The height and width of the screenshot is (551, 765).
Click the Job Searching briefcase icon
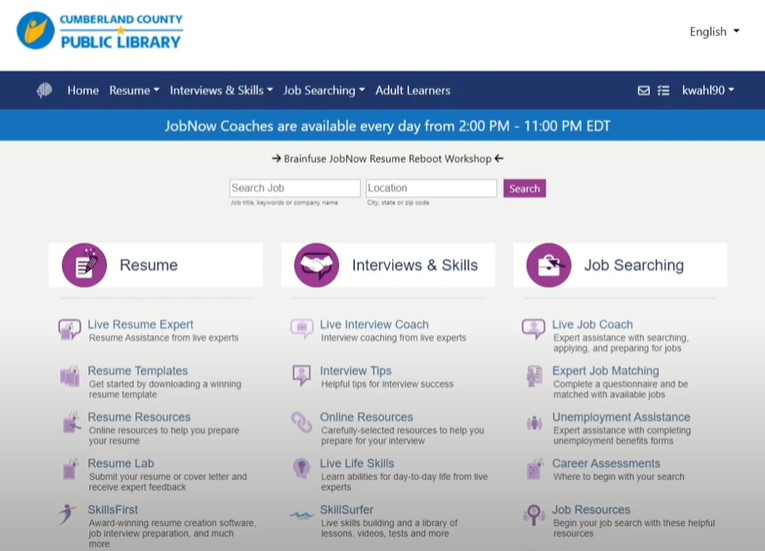point(549,265)
